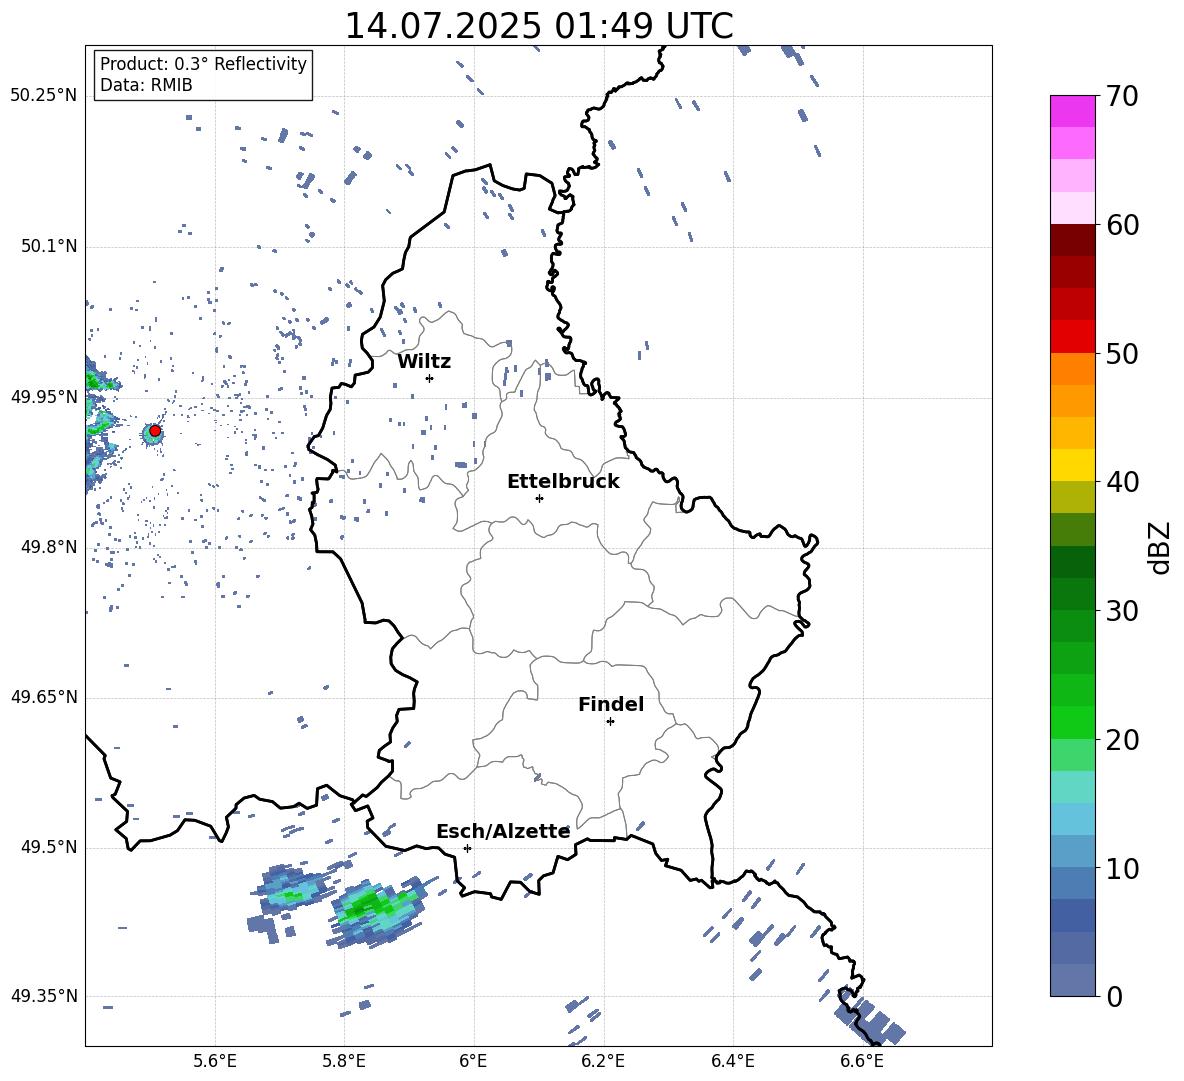The height and width of the screenshot is (1081, 1184).
Task: Click the dBZ colorbar axis label
Action: tap(1161, 547)
